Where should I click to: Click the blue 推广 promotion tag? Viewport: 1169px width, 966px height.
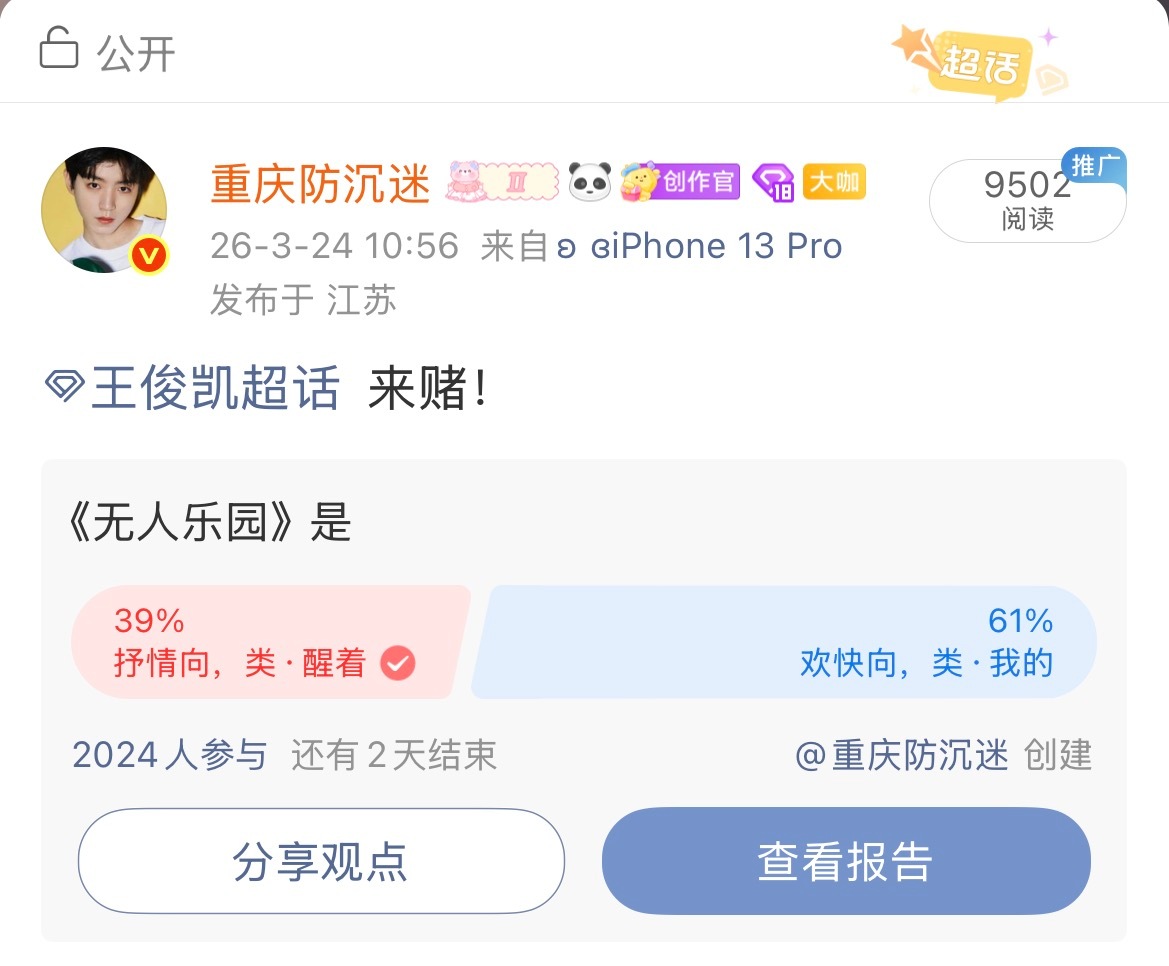tap(1097, 167)
